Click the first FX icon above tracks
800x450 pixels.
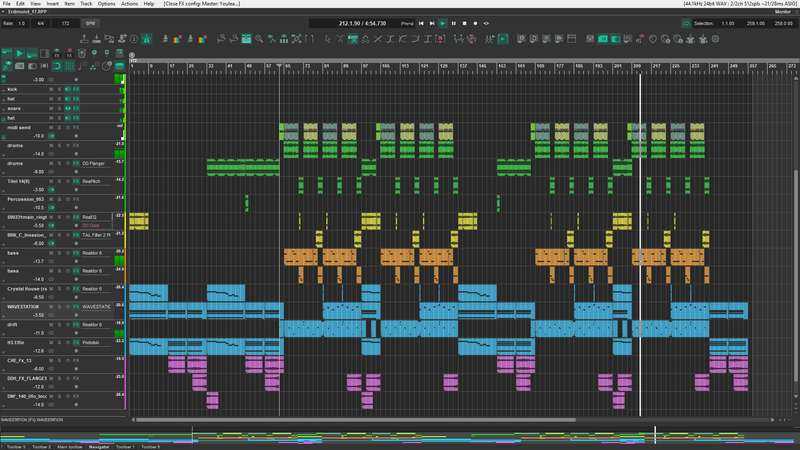[57, 53]
